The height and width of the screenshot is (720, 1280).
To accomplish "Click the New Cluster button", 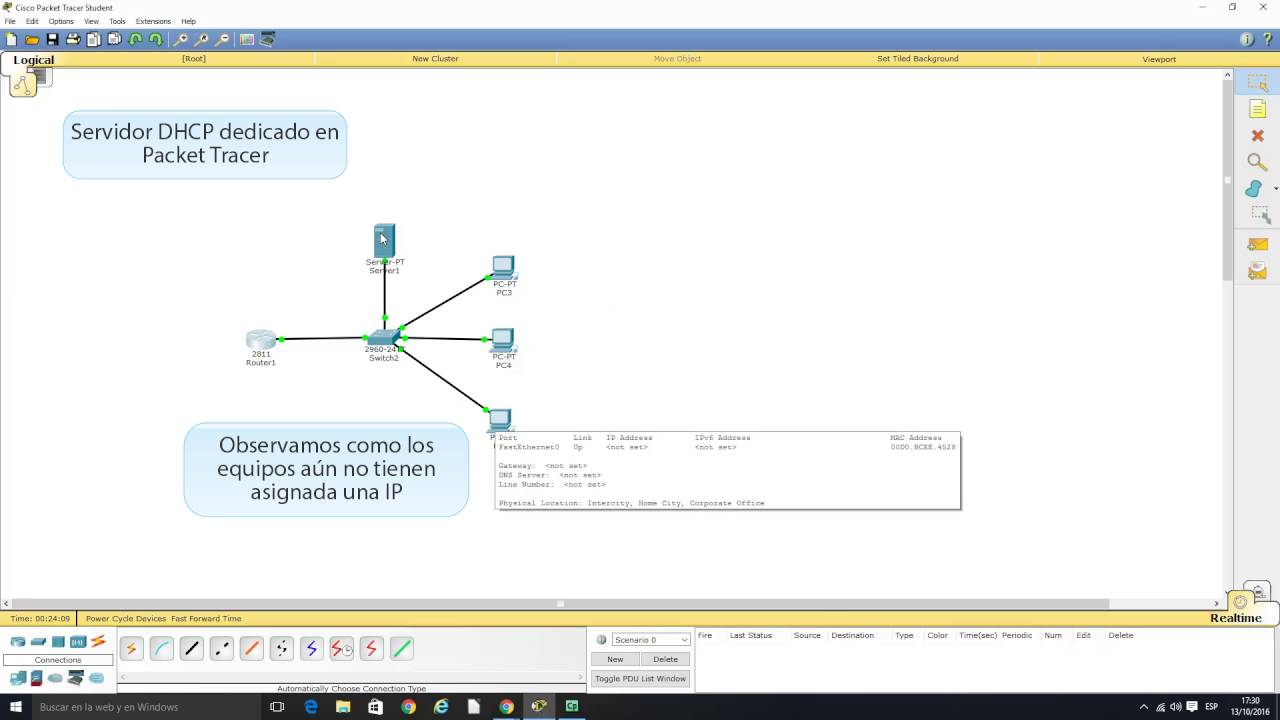I will coord(435,59).
